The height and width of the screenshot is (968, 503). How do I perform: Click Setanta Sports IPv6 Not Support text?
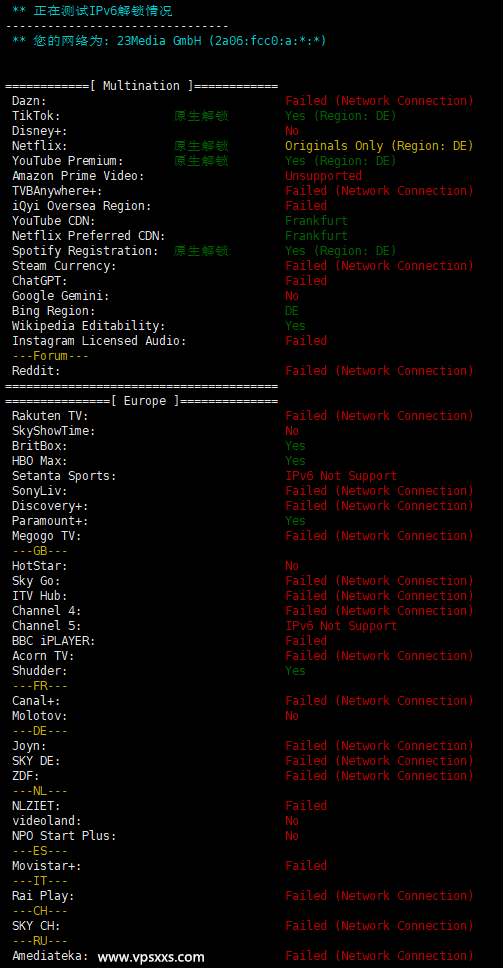click(x=341, y=476)
